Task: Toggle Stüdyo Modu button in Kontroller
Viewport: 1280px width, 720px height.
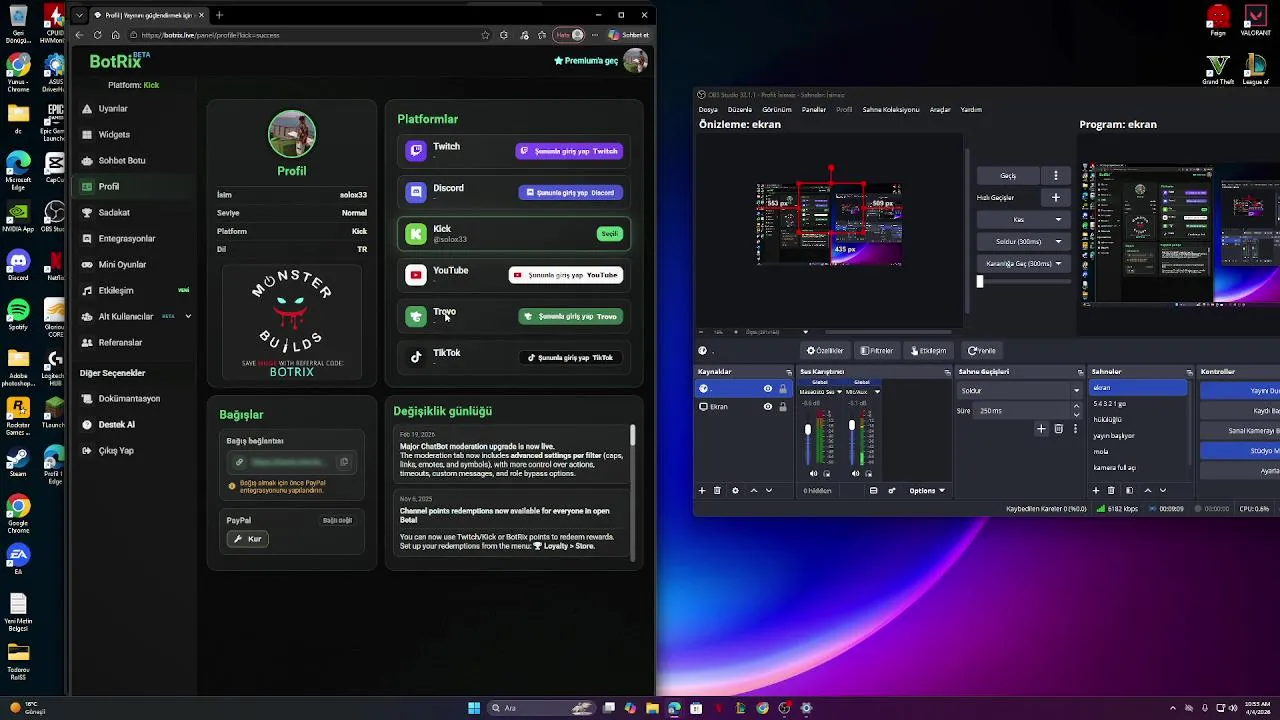Action: [x=1240, y=451]
